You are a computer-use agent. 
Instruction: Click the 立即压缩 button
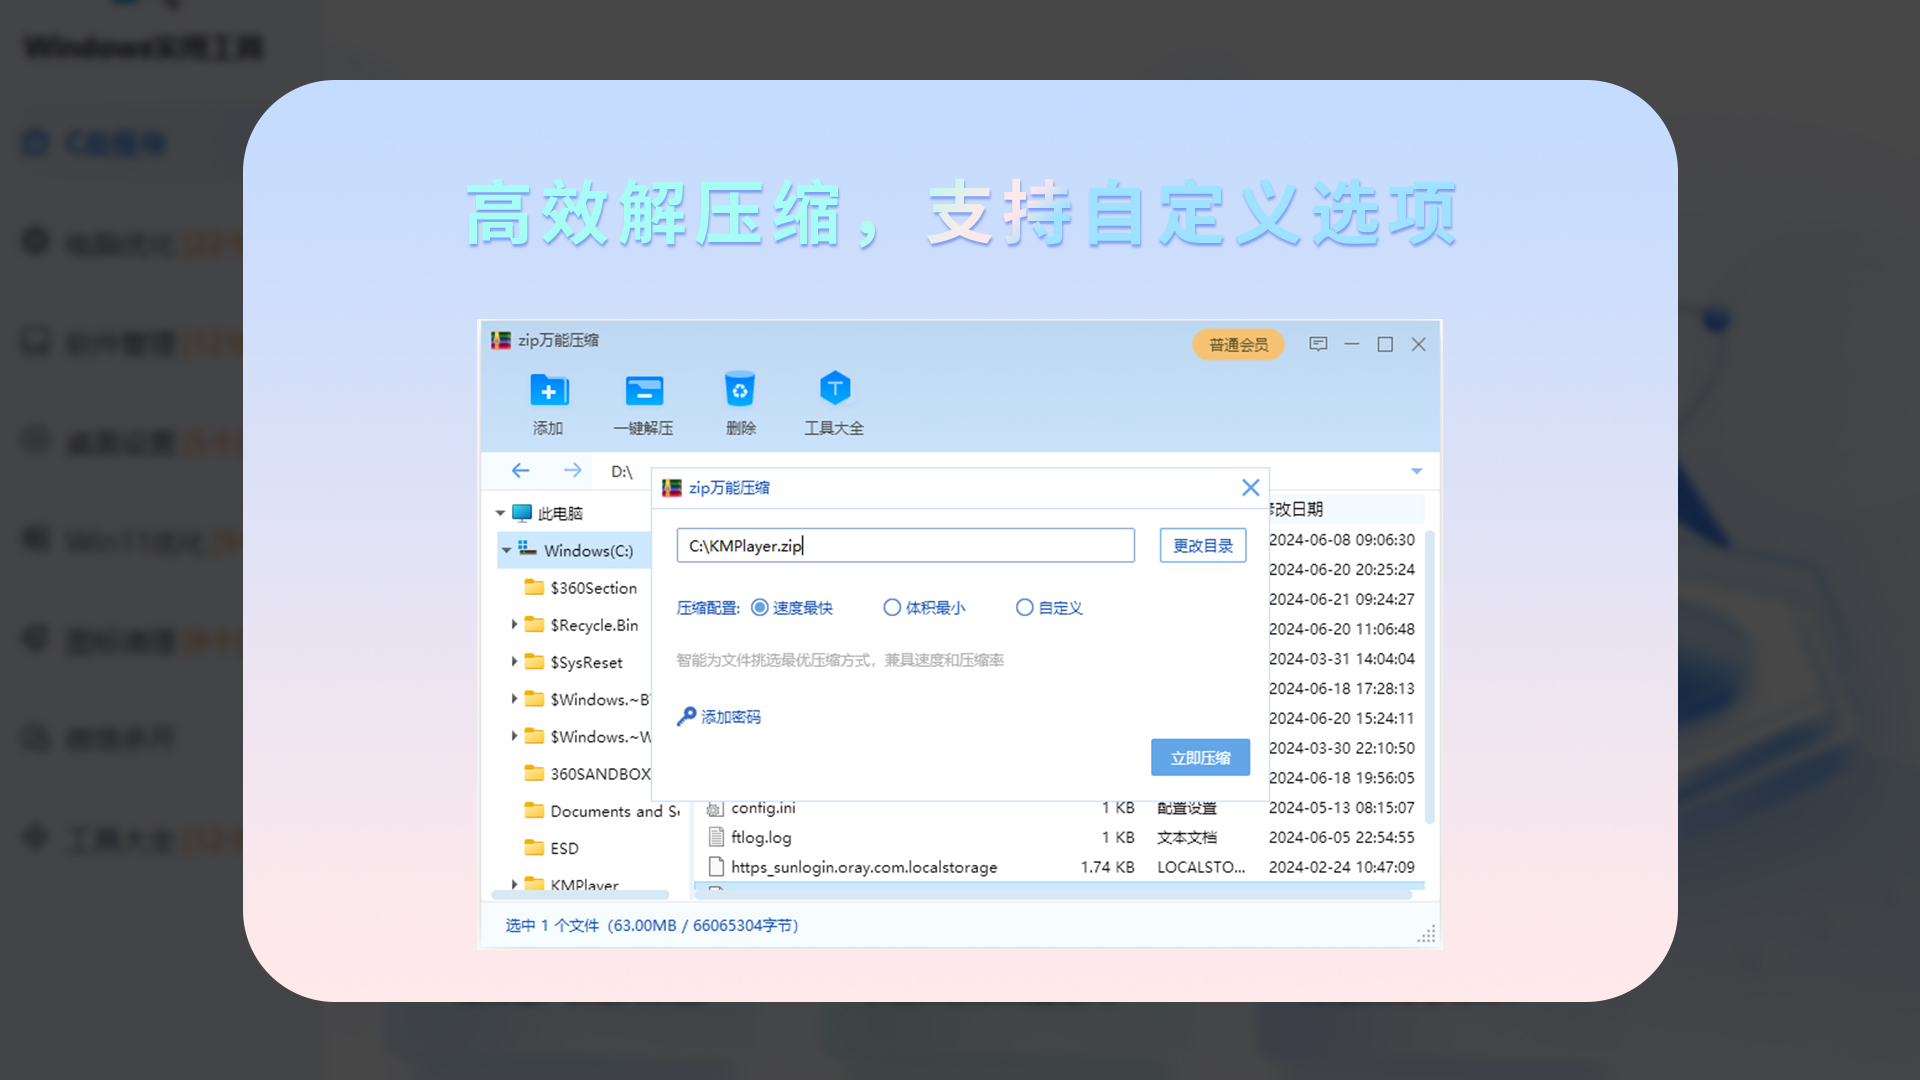click(1200, 758)
